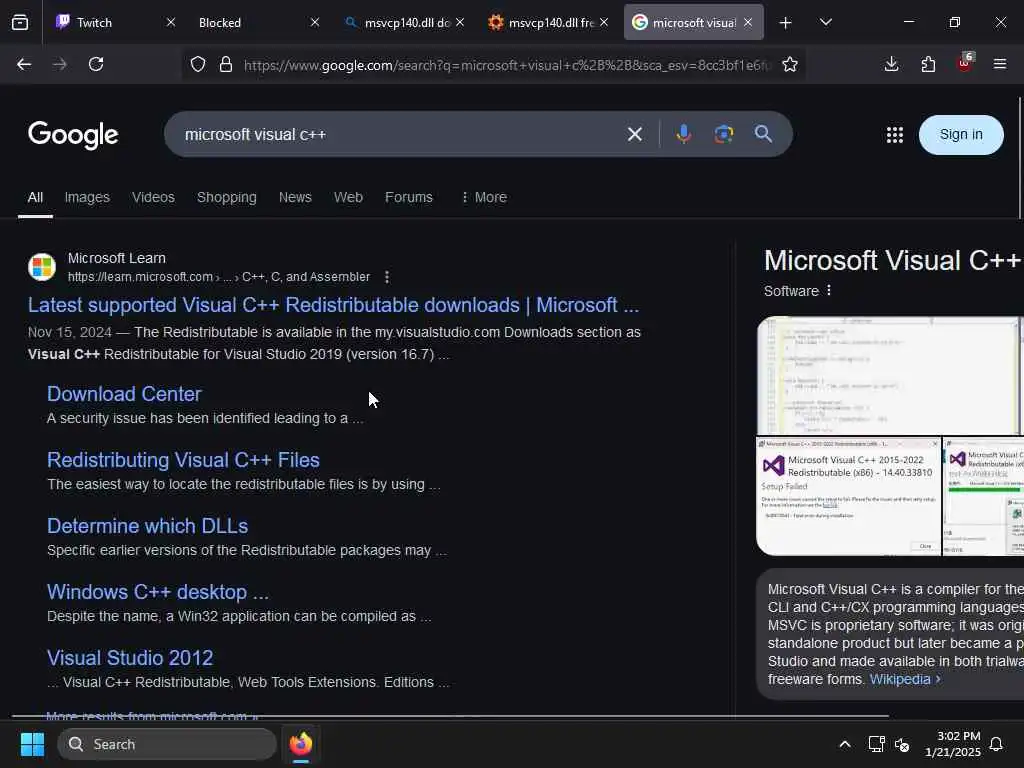Clear the Google search box
Image resolution: width=1024 pixels, height=768 pixels.
(635, 135)
